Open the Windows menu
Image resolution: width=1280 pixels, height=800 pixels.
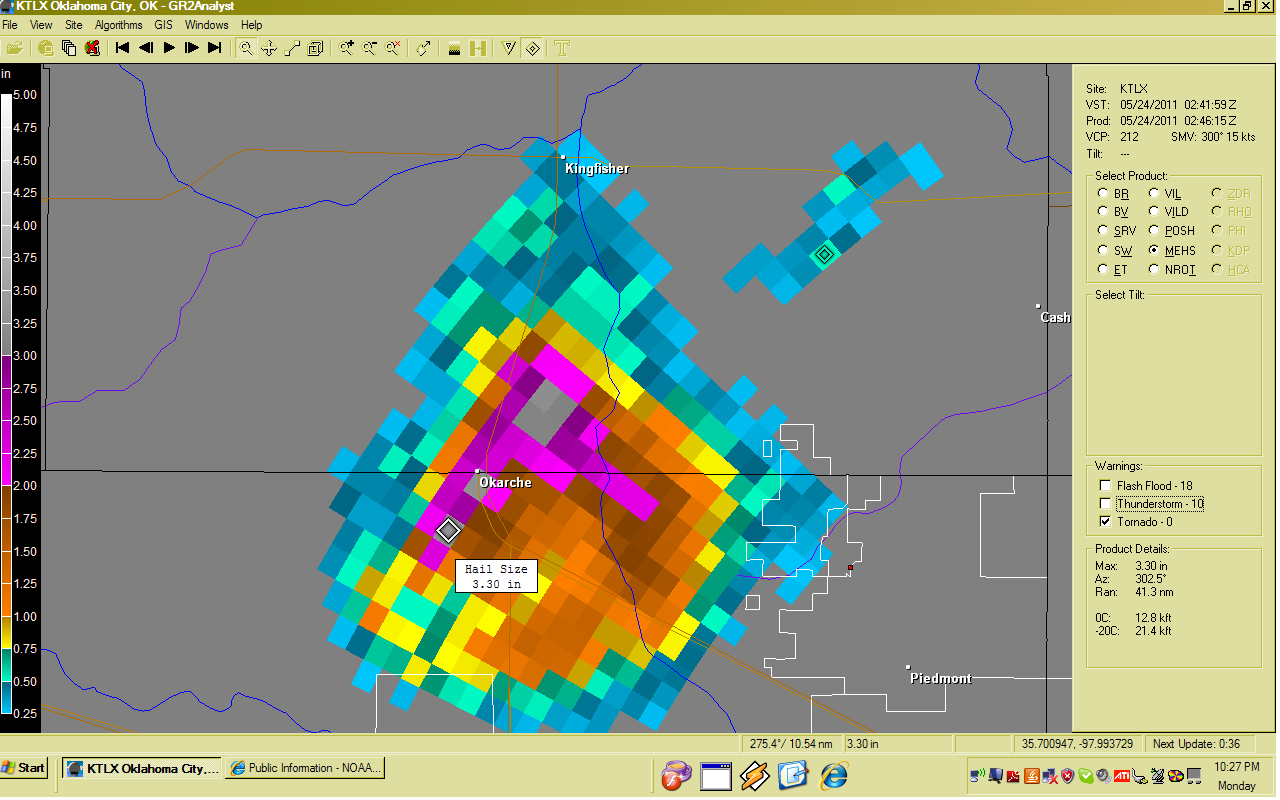[207, 25]
